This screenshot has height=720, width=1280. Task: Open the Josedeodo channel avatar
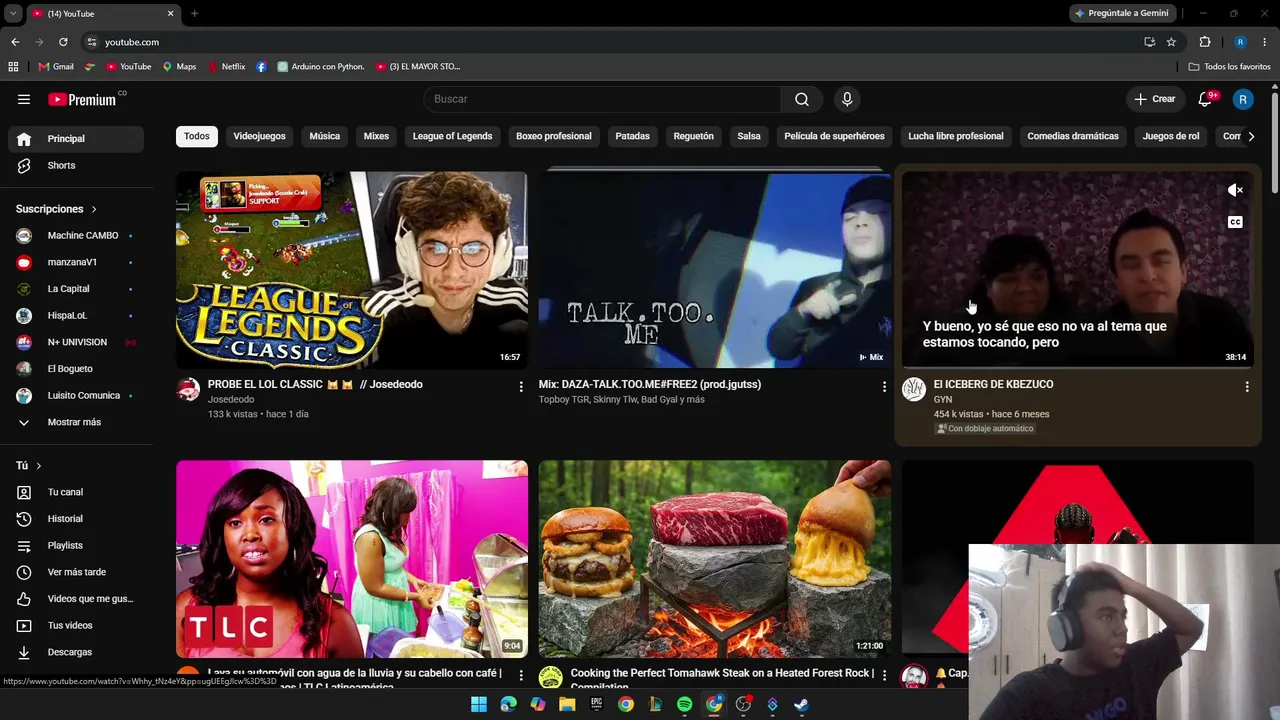pyautogui.click(x=188, y=389)
